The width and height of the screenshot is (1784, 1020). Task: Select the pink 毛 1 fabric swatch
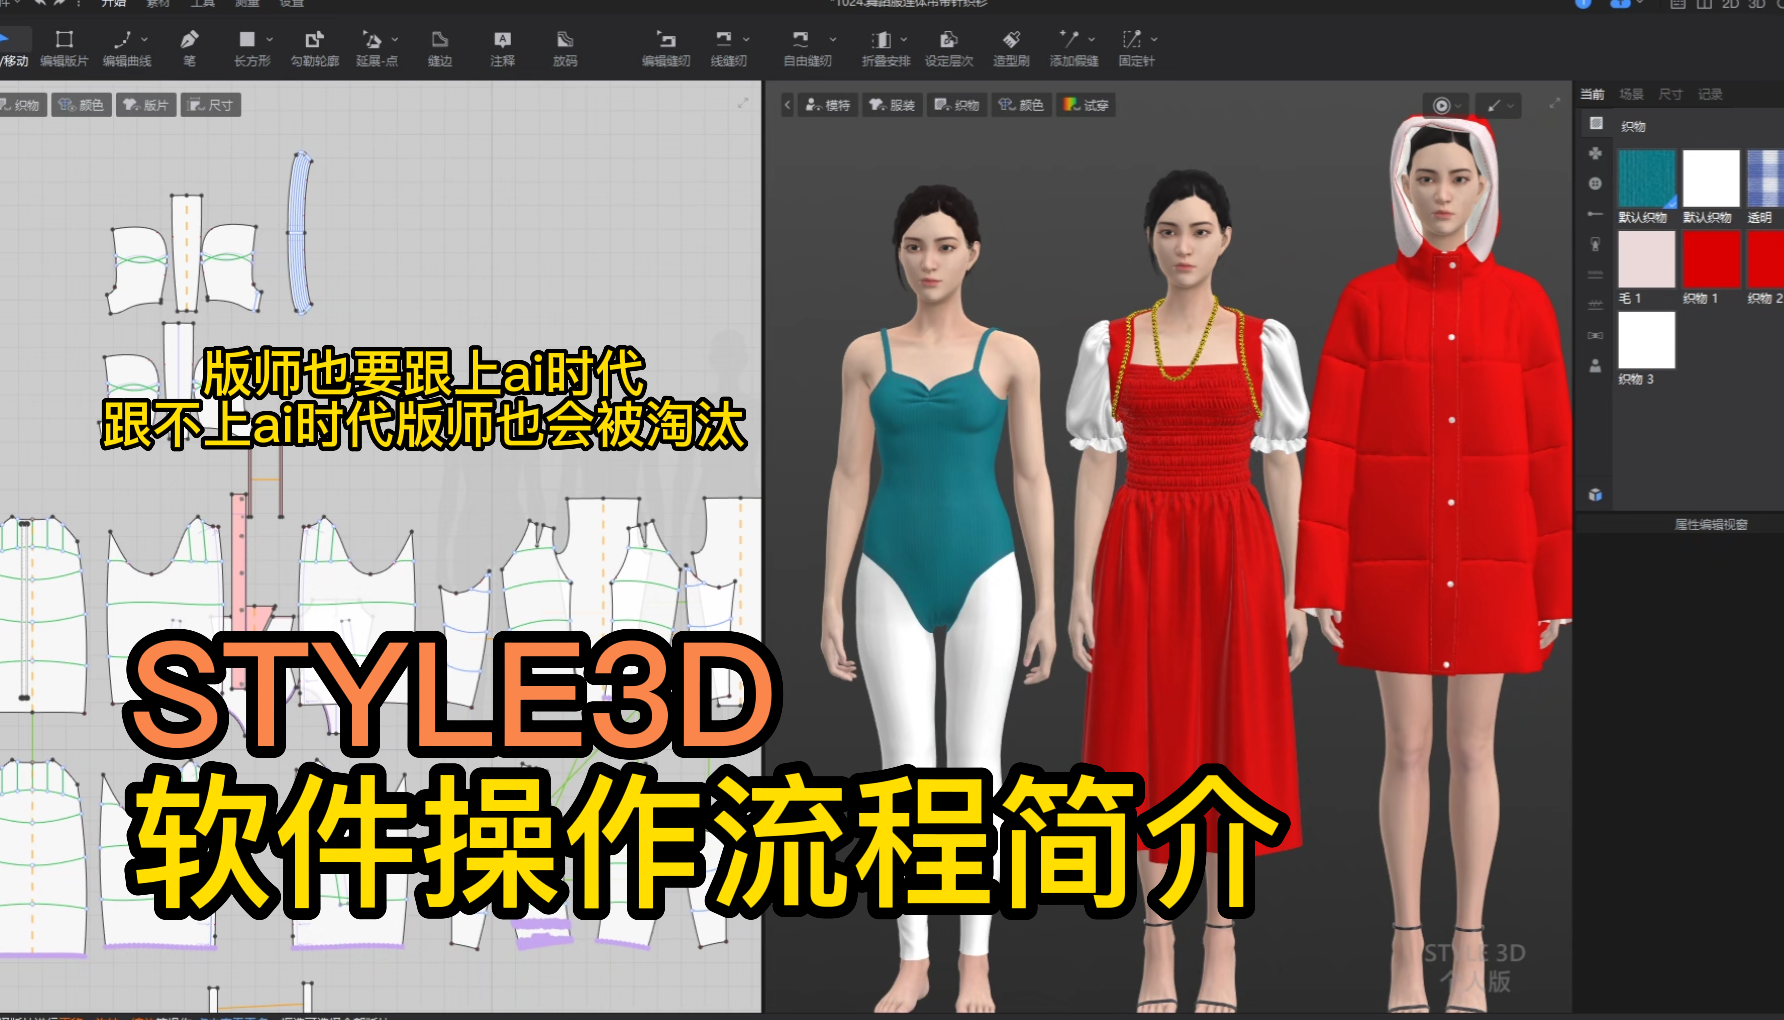point(1647,260)
